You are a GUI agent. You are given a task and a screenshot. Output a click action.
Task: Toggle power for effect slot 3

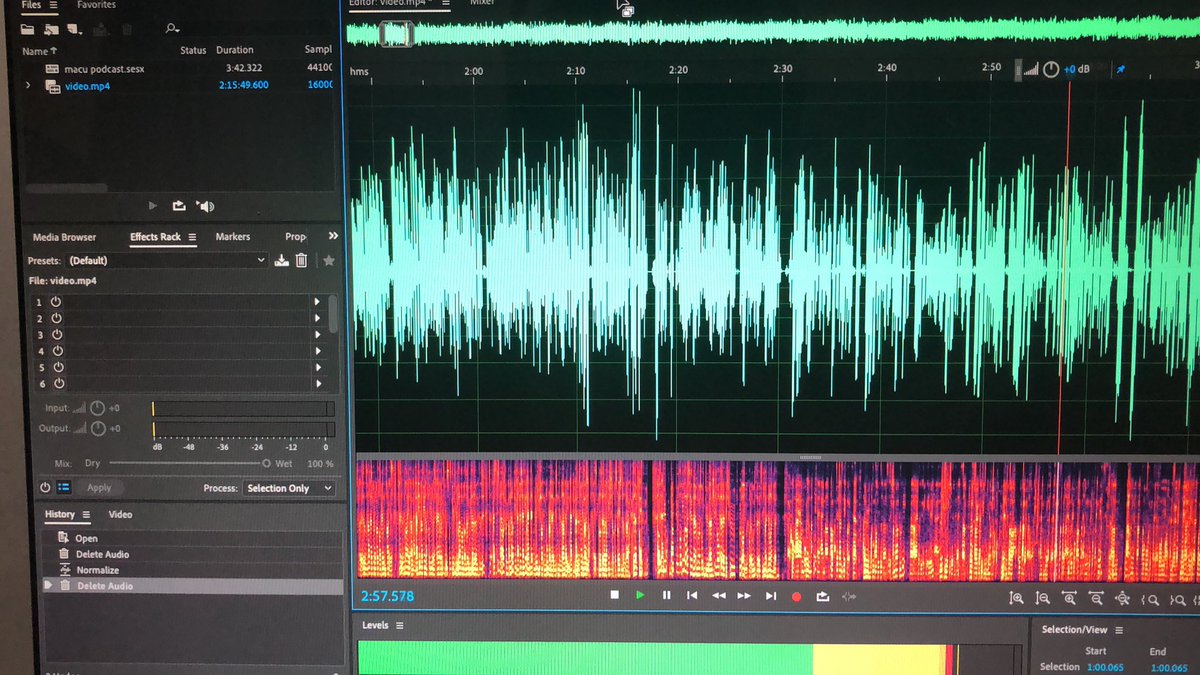point(57,334)
